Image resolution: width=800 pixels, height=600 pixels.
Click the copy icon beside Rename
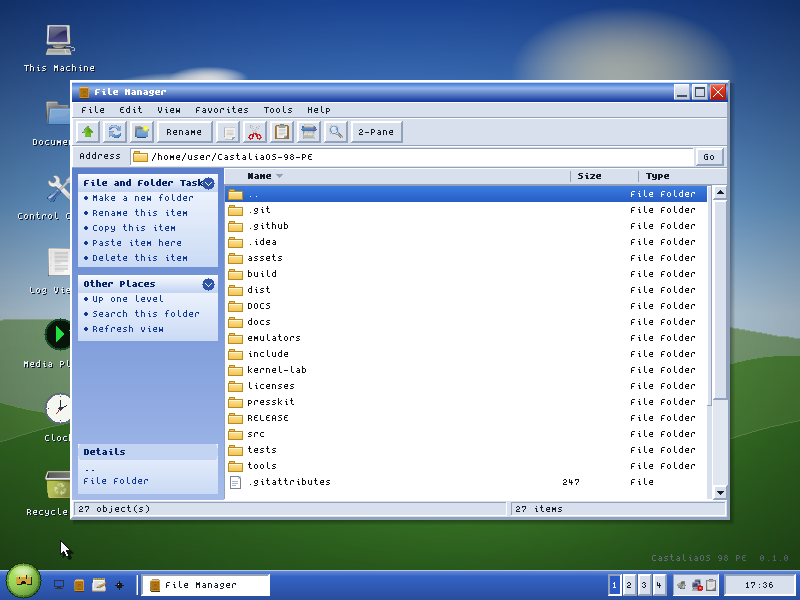[228, 132]
